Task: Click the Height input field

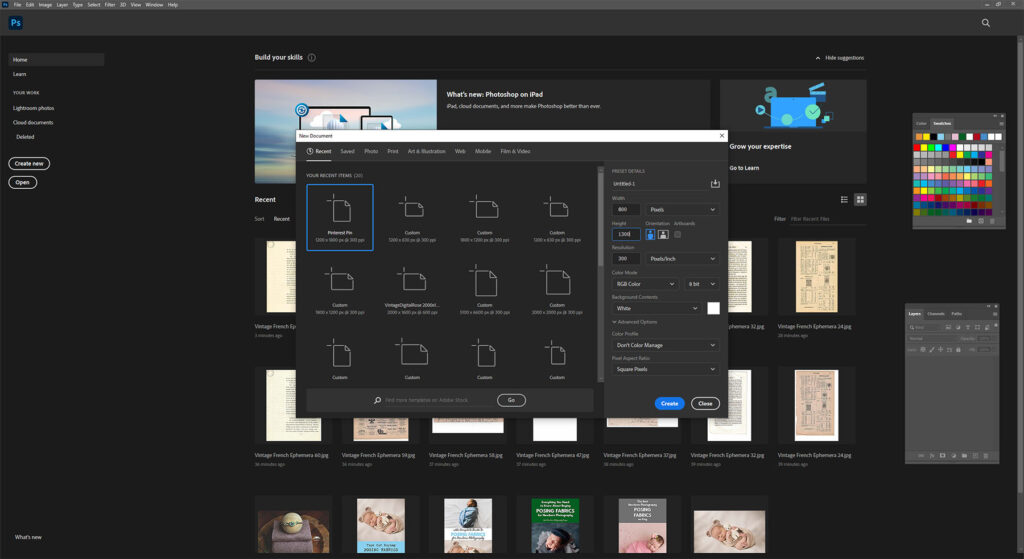Action: click(626, 234)
